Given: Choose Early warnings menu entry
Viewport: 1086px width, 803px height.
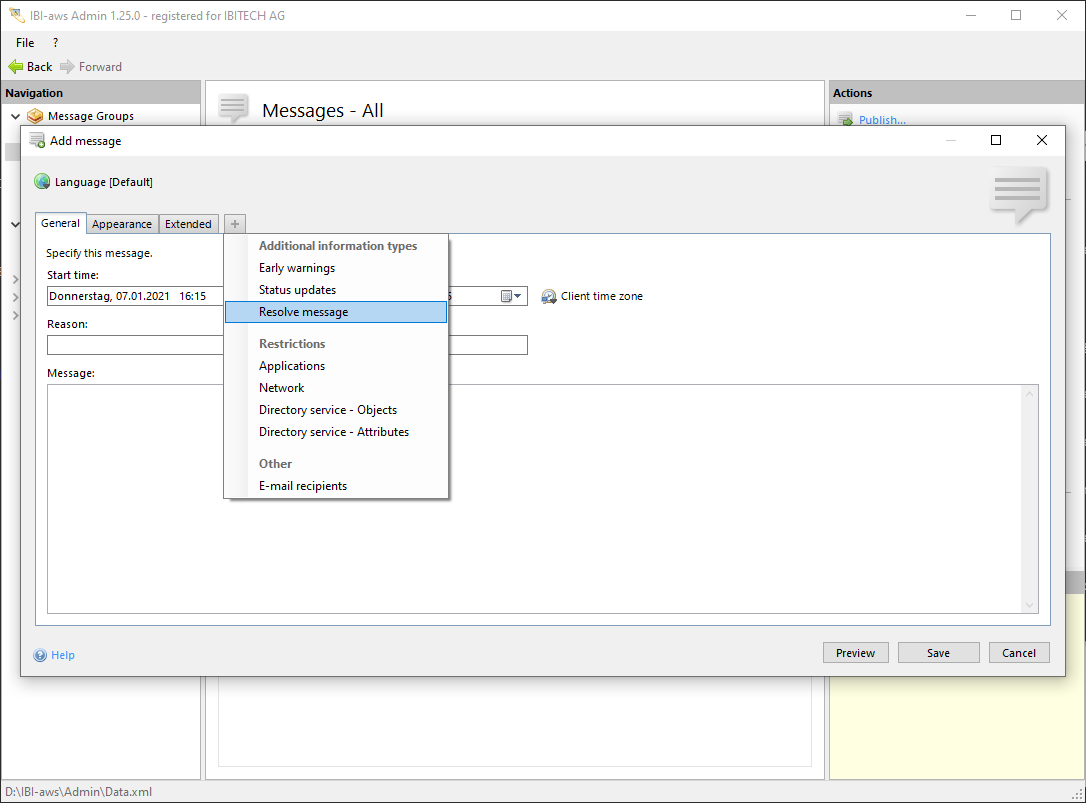Looking at the screenshot, I should (x=297, y=268).
